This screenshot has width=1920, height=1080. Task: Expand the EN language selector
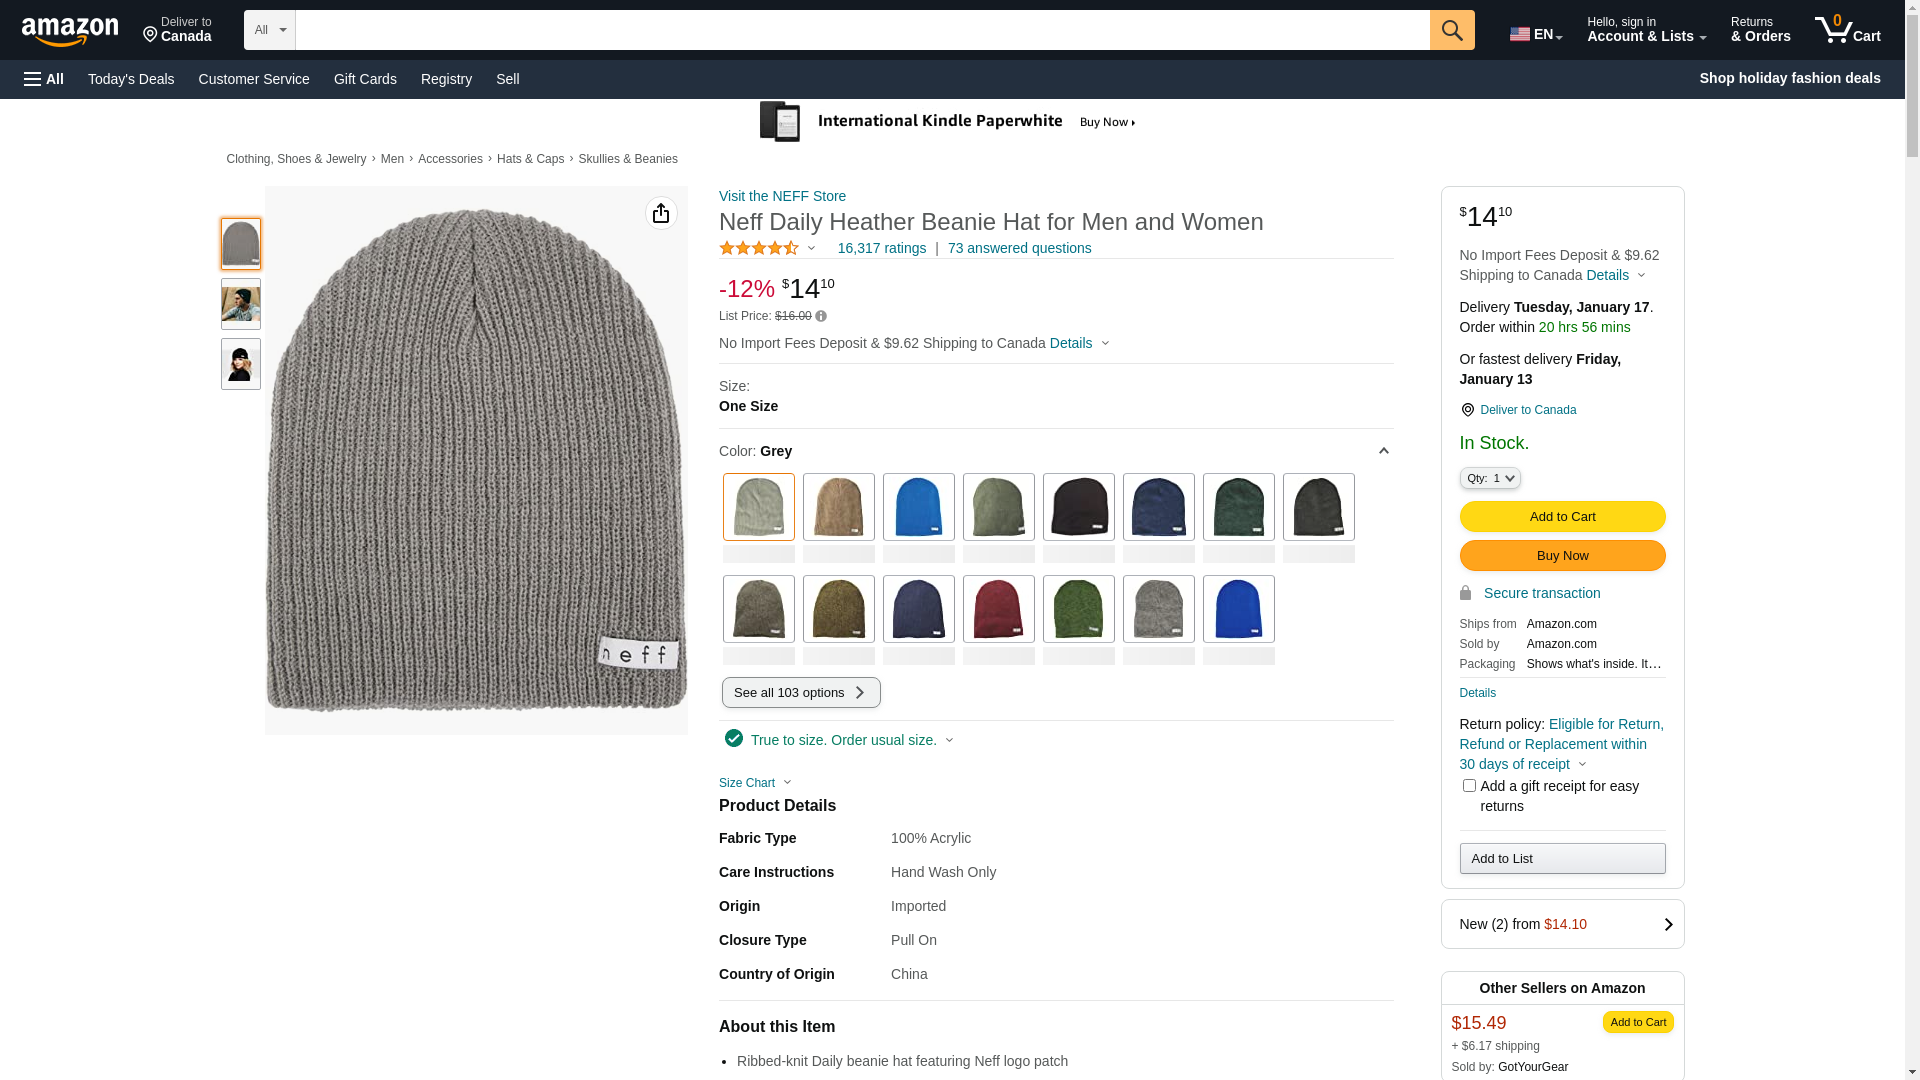(1535, 34)
